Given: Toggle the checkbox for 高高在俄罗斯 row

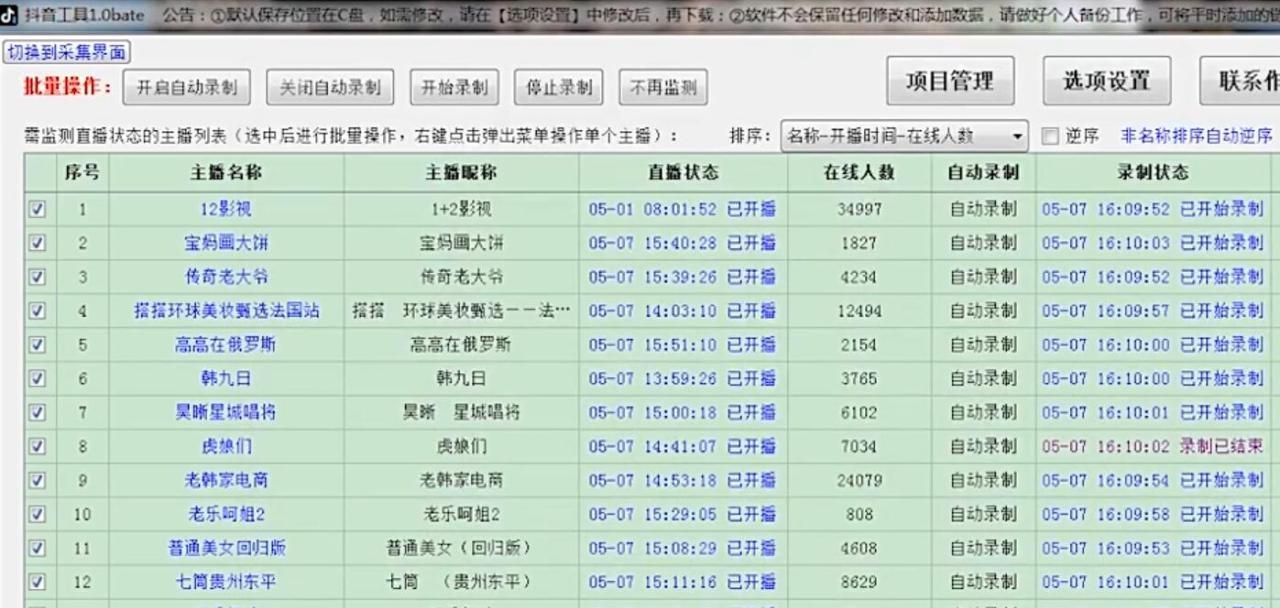Looking at the screenshot, I should pyautogui.click(x=37, y=345).
